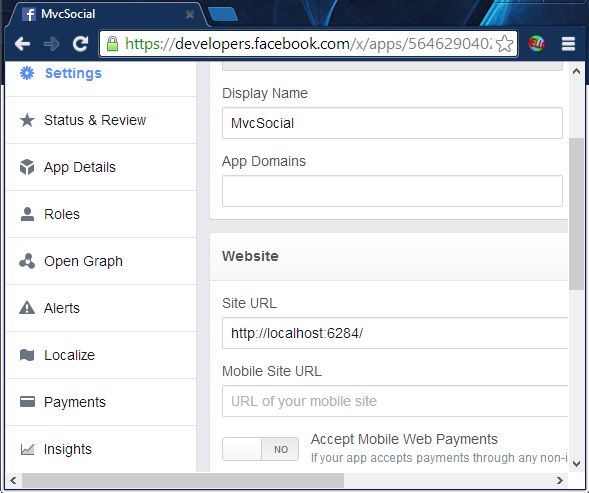Go back with the browser back arrow

[23, 44]
